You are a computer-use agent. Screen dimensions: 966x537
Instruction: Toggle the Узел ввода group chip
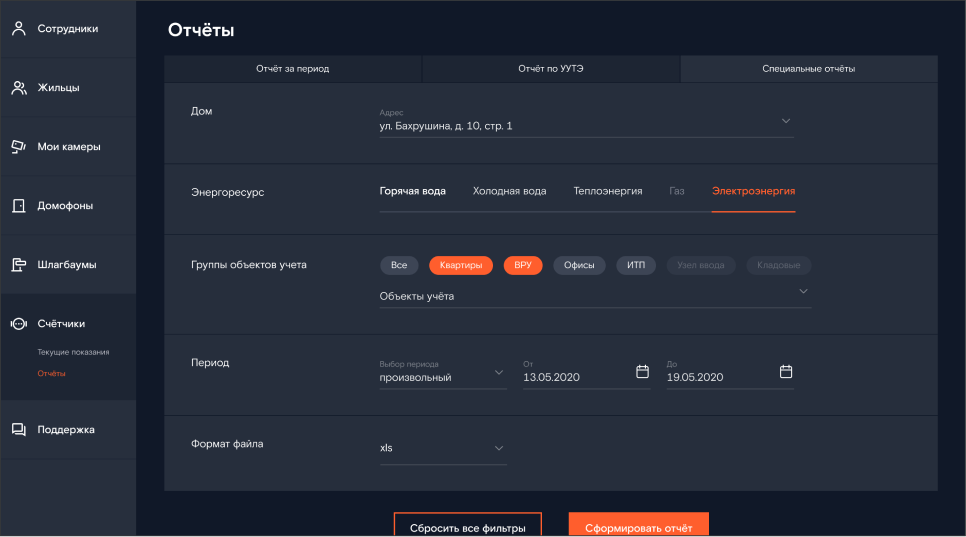pos(701,265)
